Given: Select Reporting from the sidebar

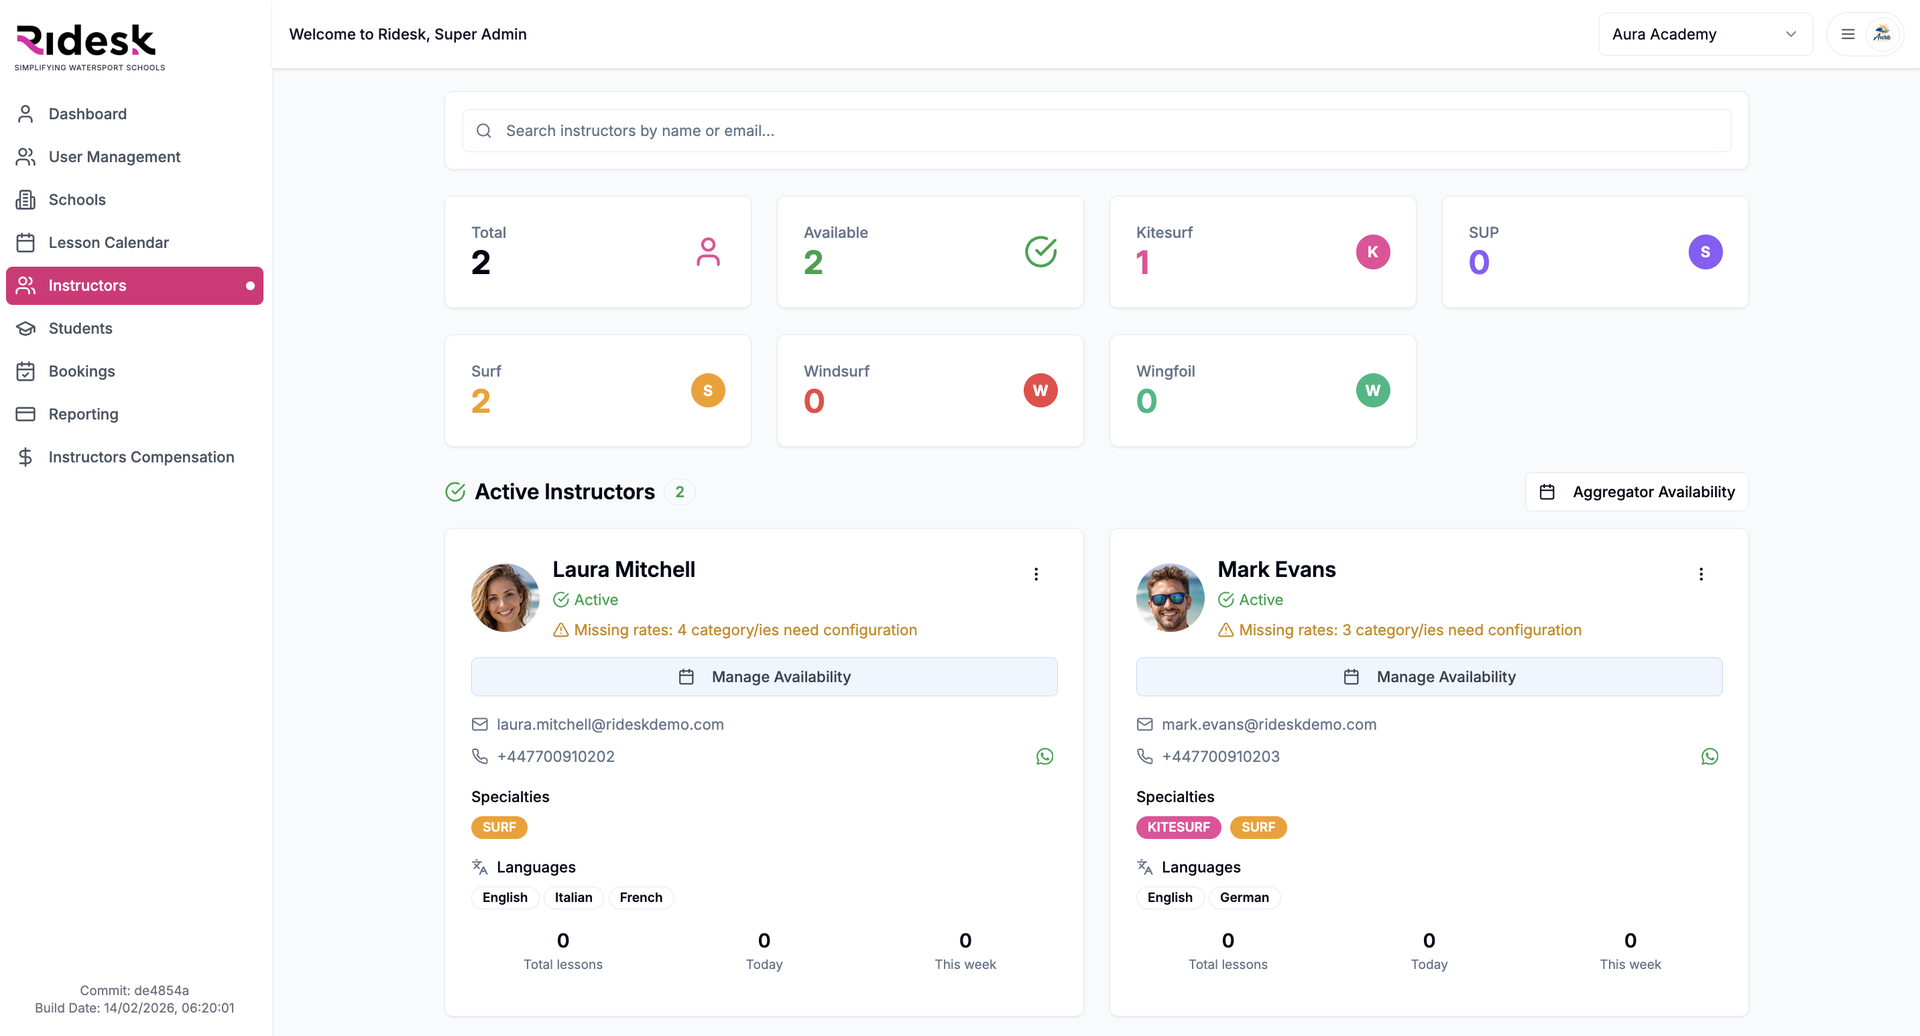Looking at the screenshot, I should point(83,414).
